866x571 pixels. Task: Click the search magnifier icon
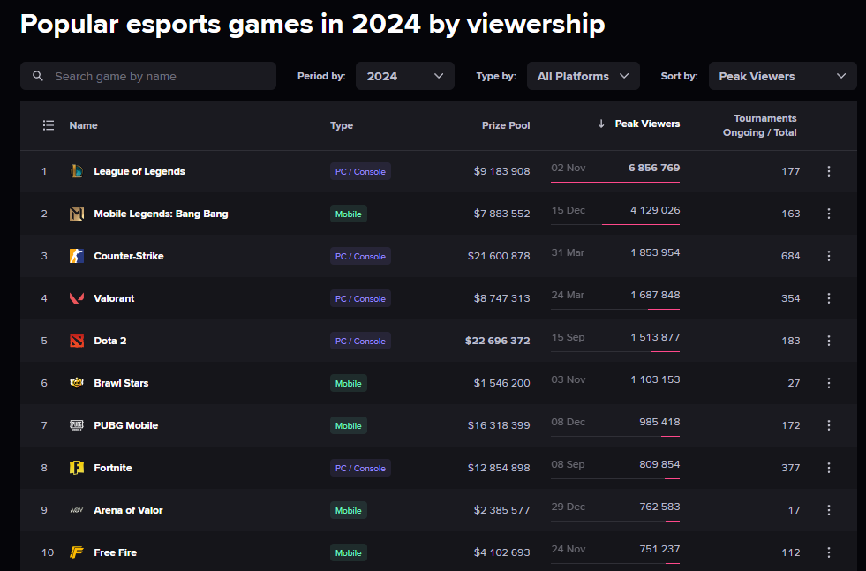pyautogui.click(x=38, y=76)
